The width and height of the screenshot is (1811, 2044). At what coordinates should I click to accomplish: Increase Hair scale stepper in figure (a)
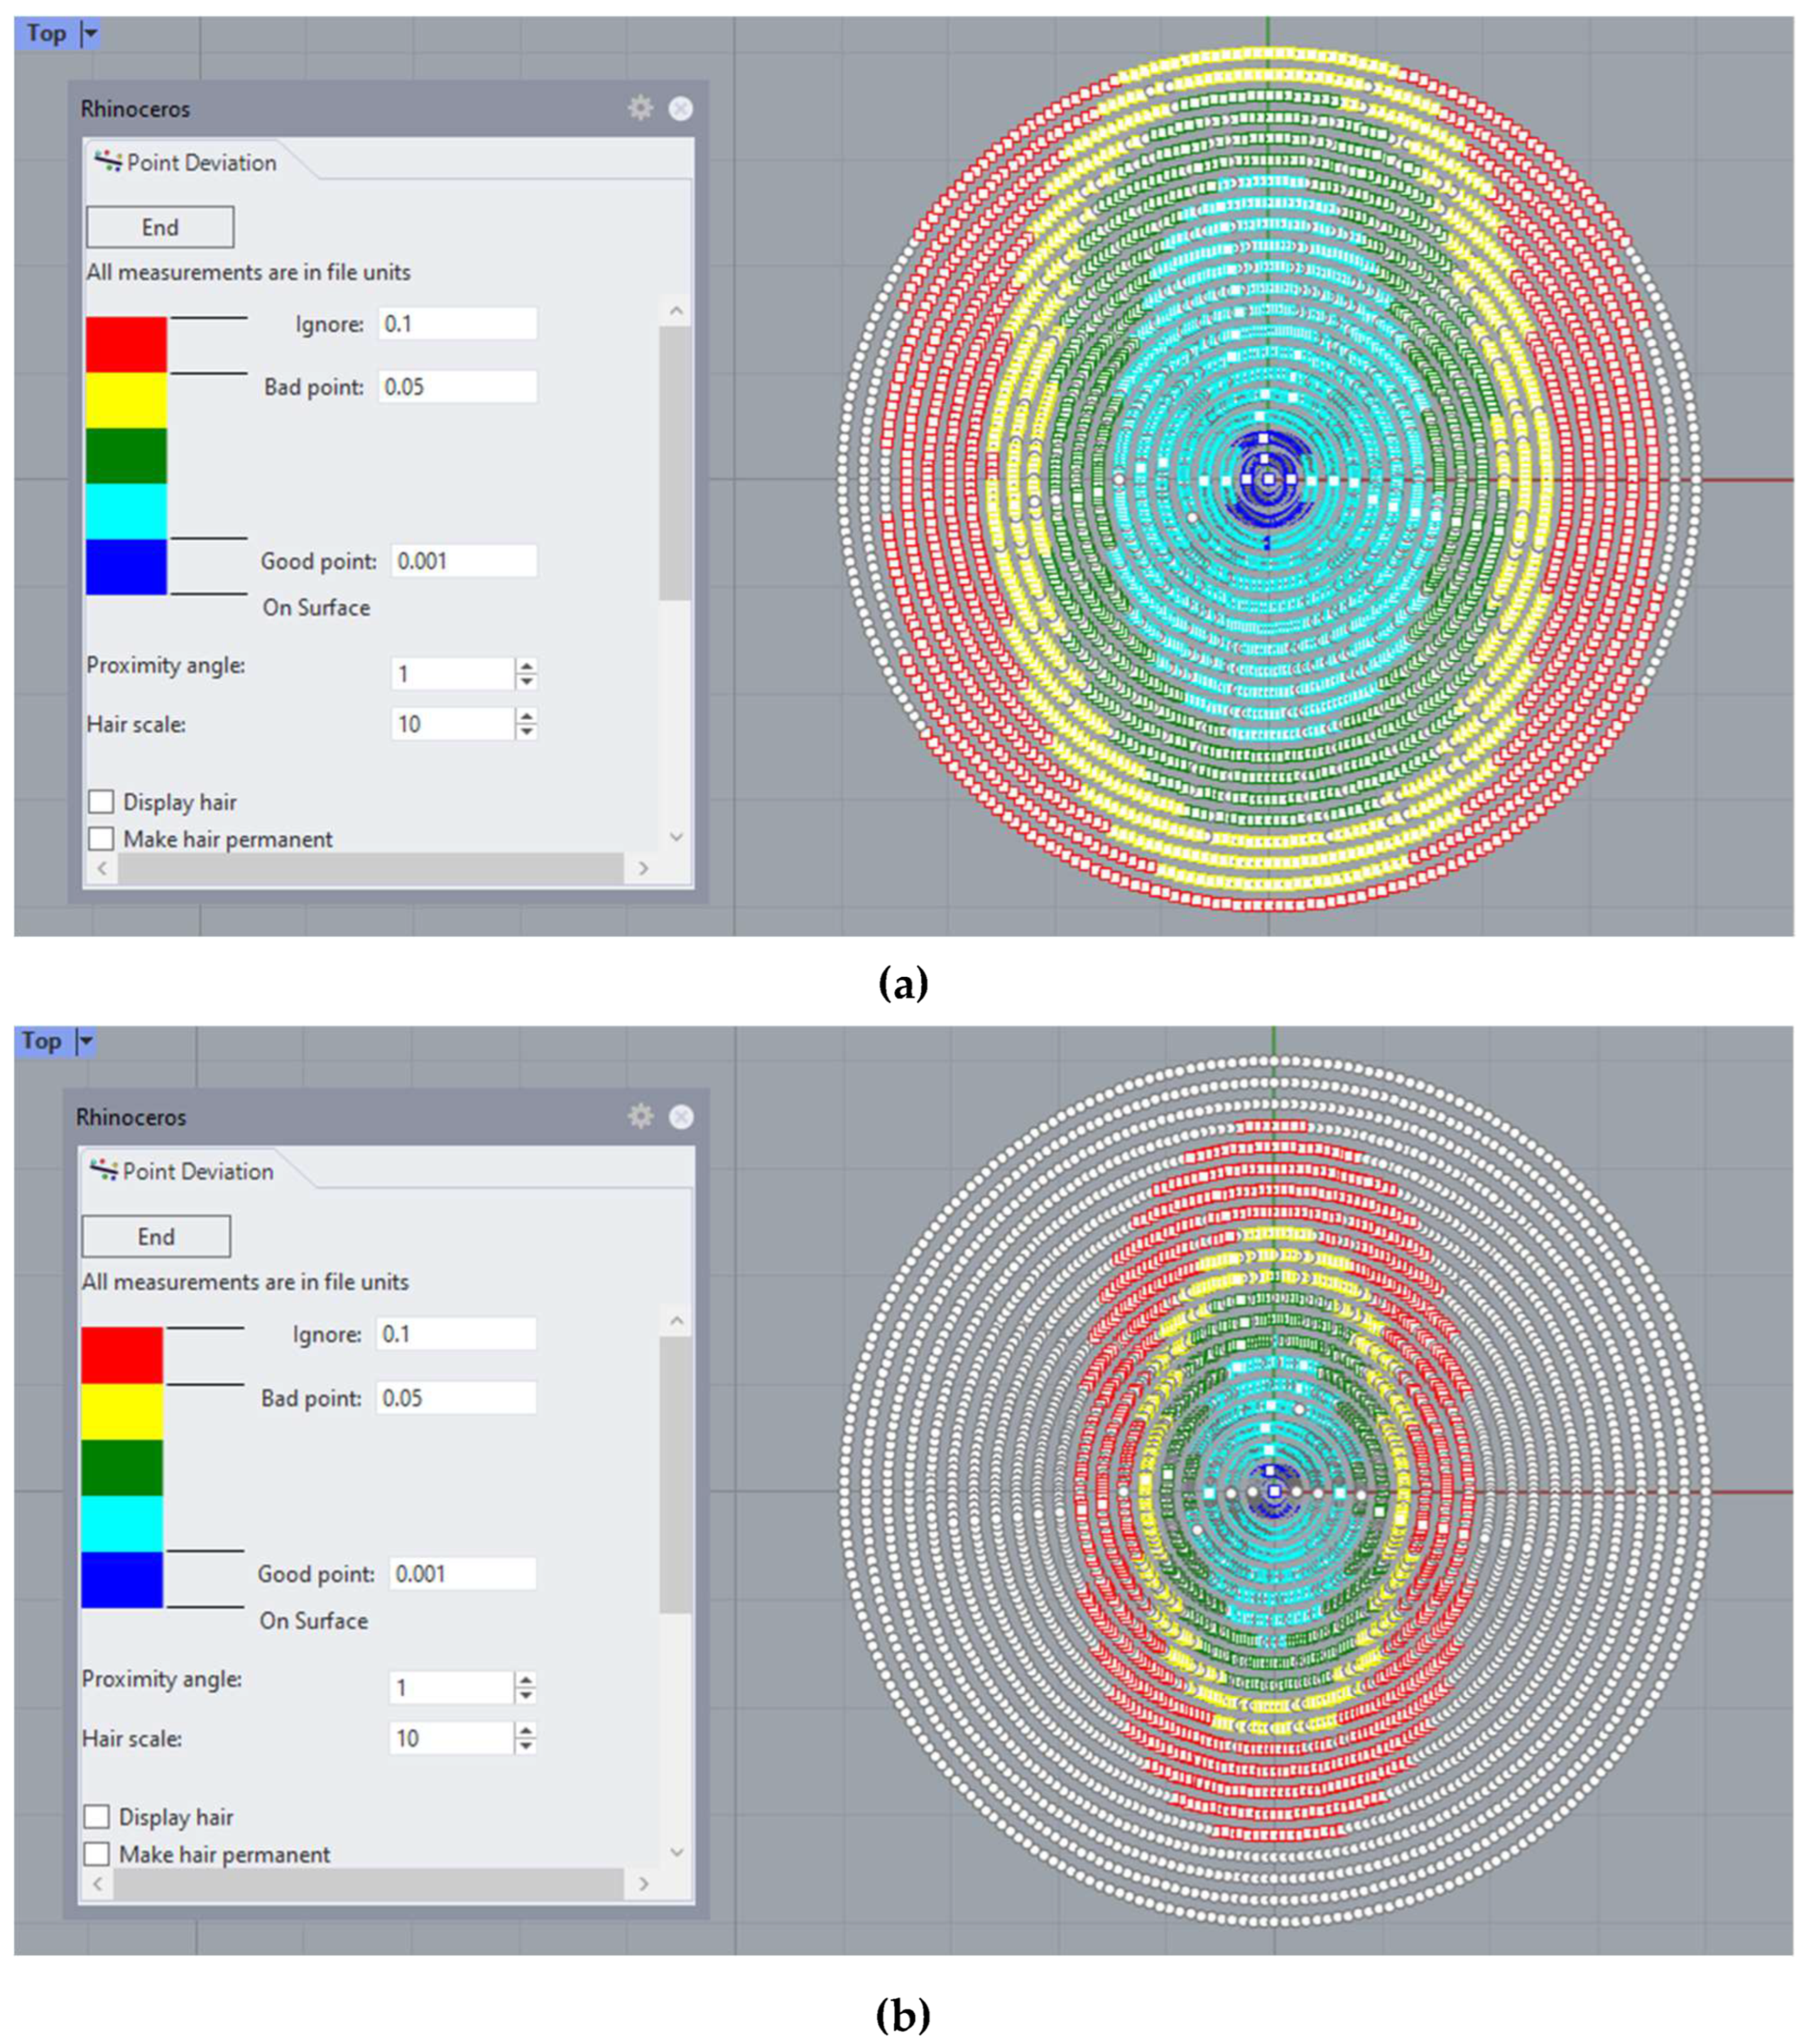(x=526, y=715)
